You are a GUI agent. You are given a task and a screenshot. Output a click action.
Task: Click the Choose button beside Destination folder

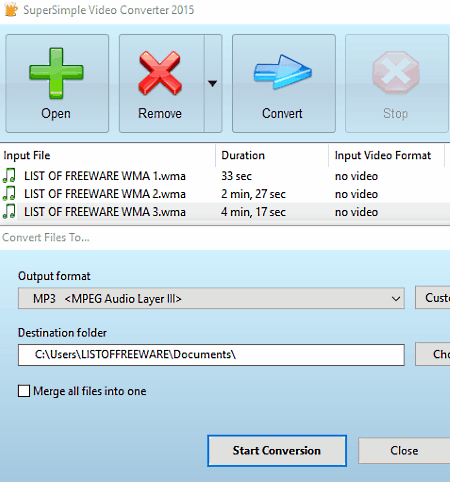click(x=433, y=354)
